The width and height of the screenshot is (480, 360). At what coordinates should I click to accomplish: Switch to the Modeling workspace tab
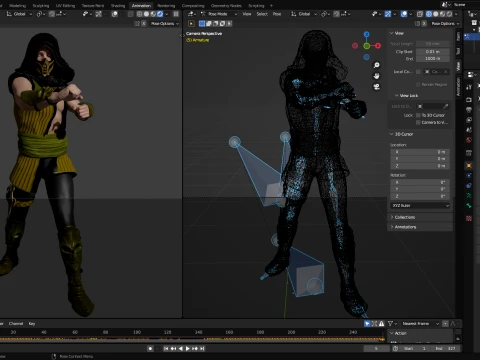click(x=17, y=6)
